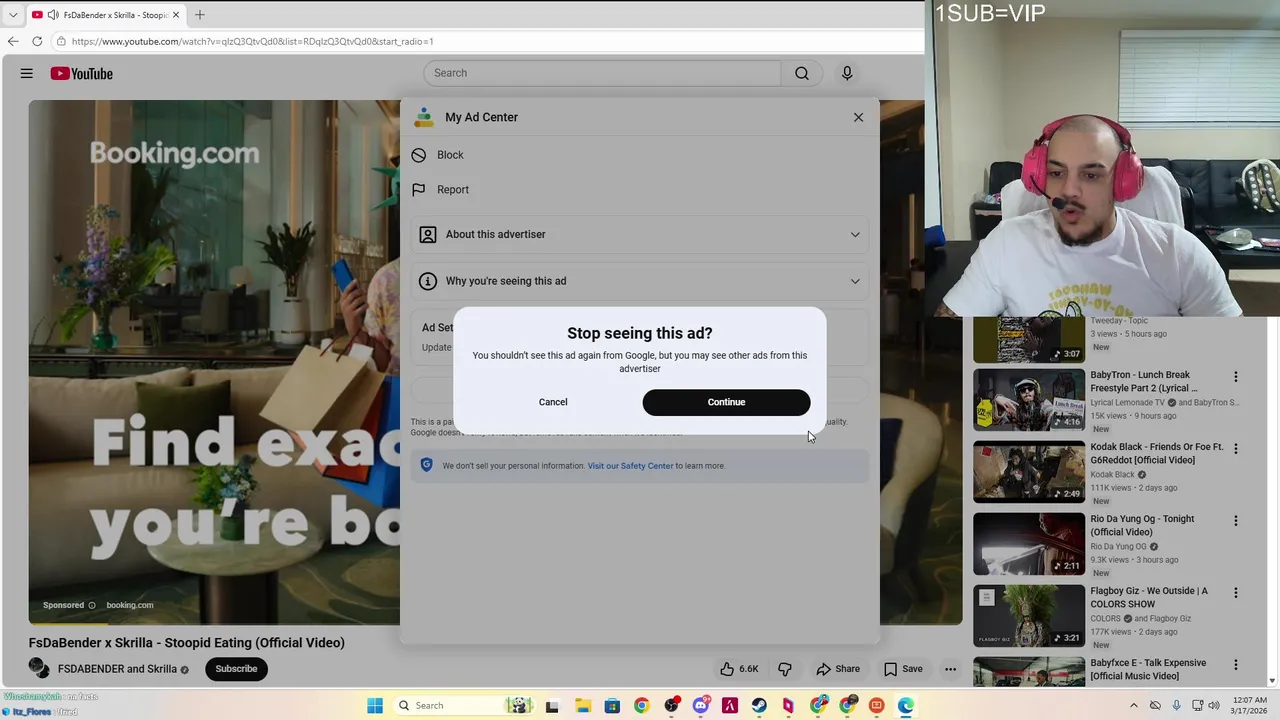Screen dimensions: 1280x720
Task: Open File Explorer from taskbar
Action: click(x=582, y=706)
